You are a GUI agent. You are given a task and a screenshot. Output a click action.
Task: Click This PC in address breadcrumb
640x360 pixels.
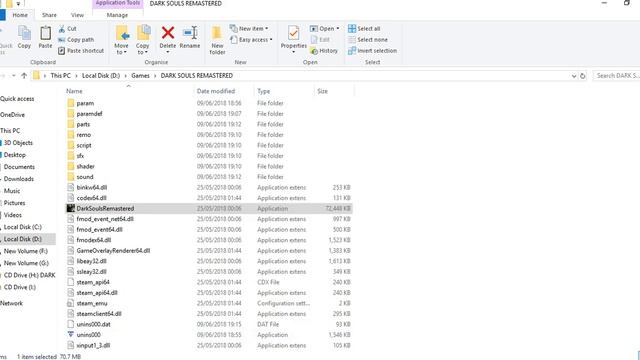pos(60,76)
